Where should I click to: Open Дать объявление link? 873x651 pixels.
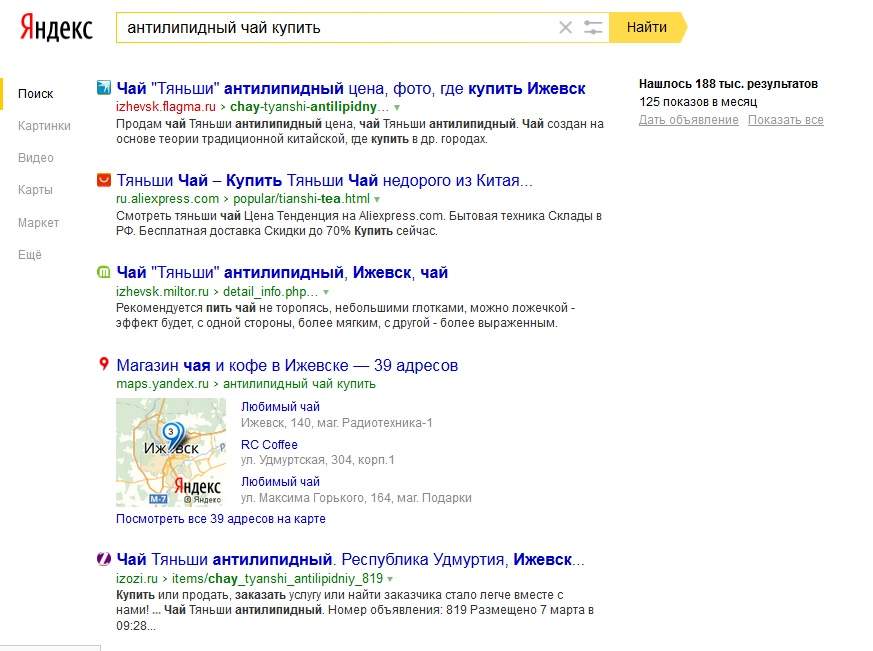(689, 120)
